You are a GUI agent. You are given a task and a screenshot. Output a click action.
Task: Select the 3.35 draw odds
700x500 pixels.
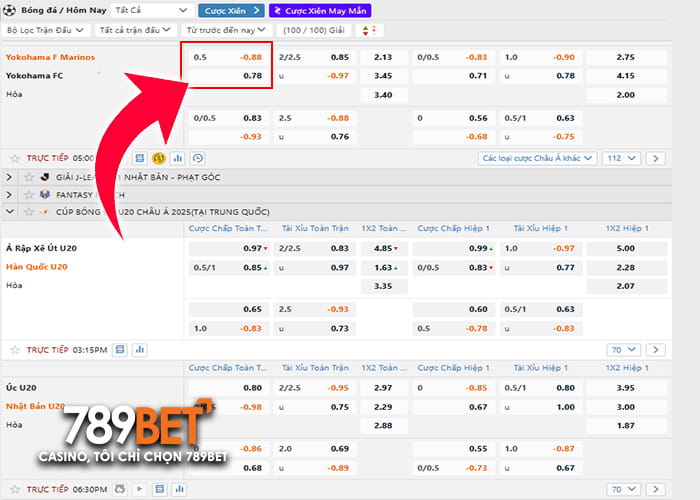click(x=383, y=286)
